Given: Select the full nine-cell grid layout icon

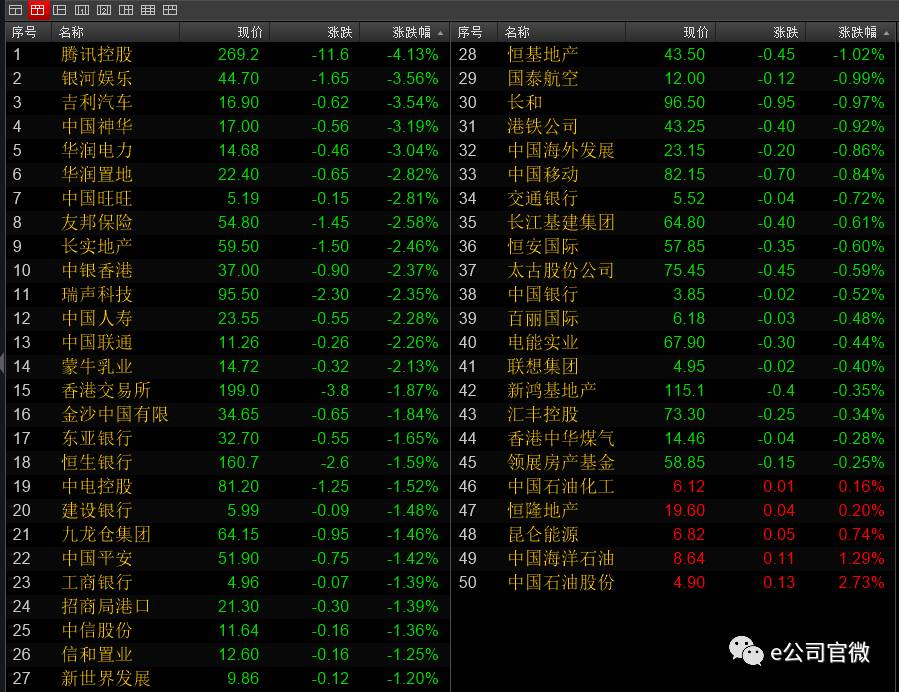Looking at the screenshot, I should pos(148,10).
